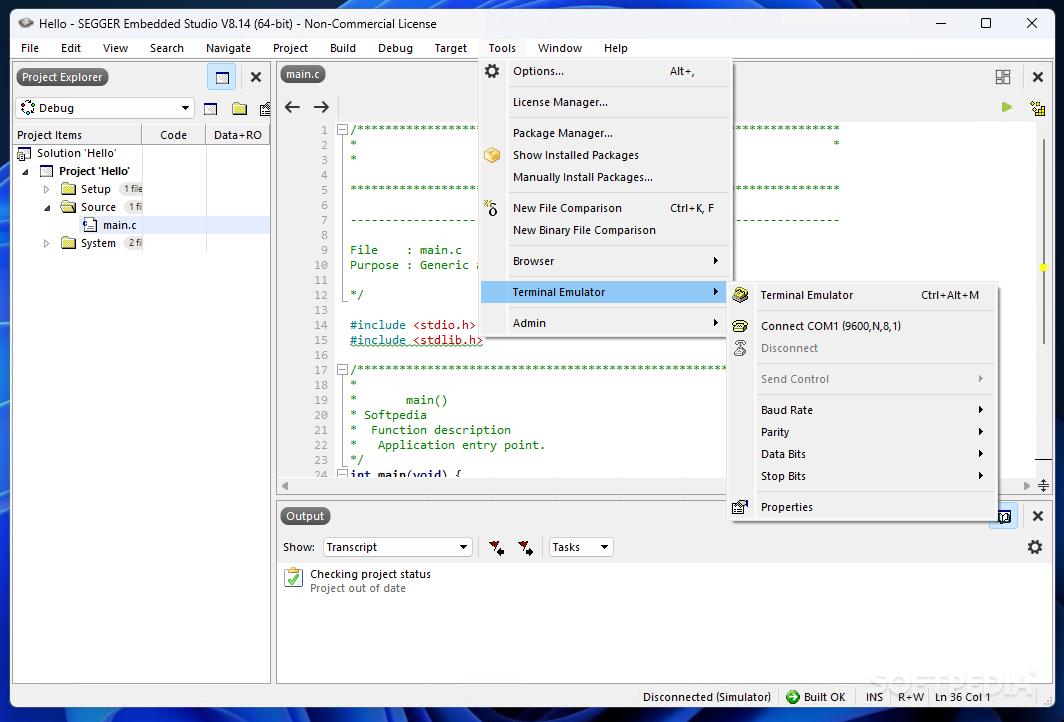
Task: Expand the Setup folder
Action: (x=46, y=189)
